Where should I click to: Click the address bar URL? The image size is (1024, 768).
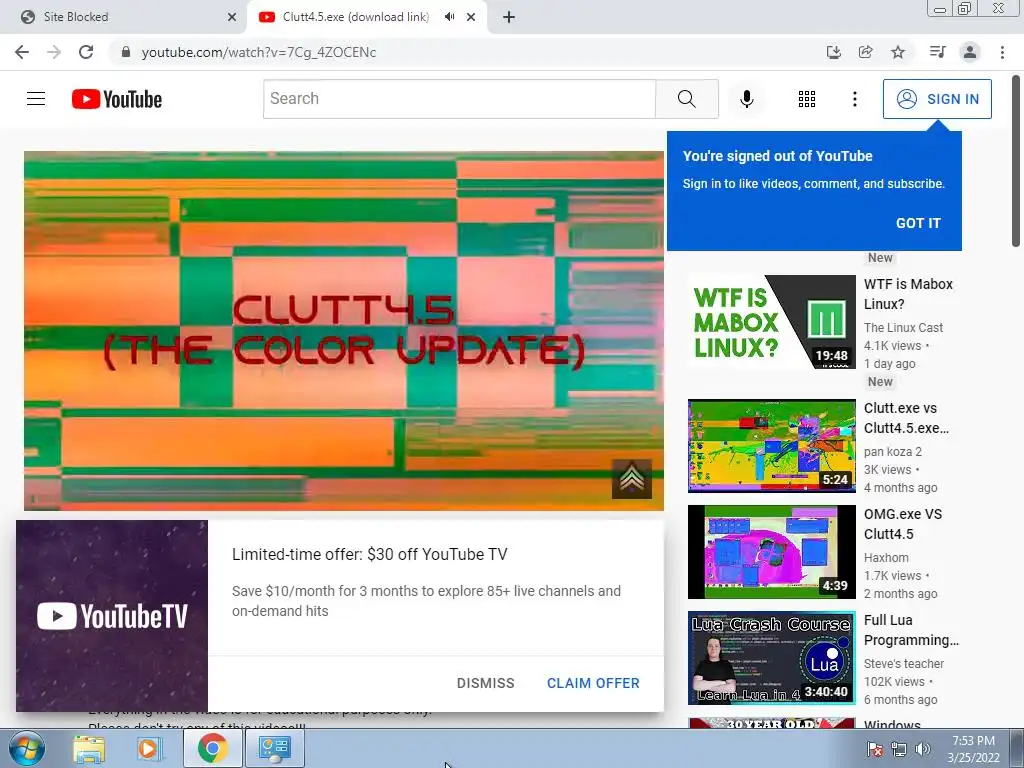point(259,52)
